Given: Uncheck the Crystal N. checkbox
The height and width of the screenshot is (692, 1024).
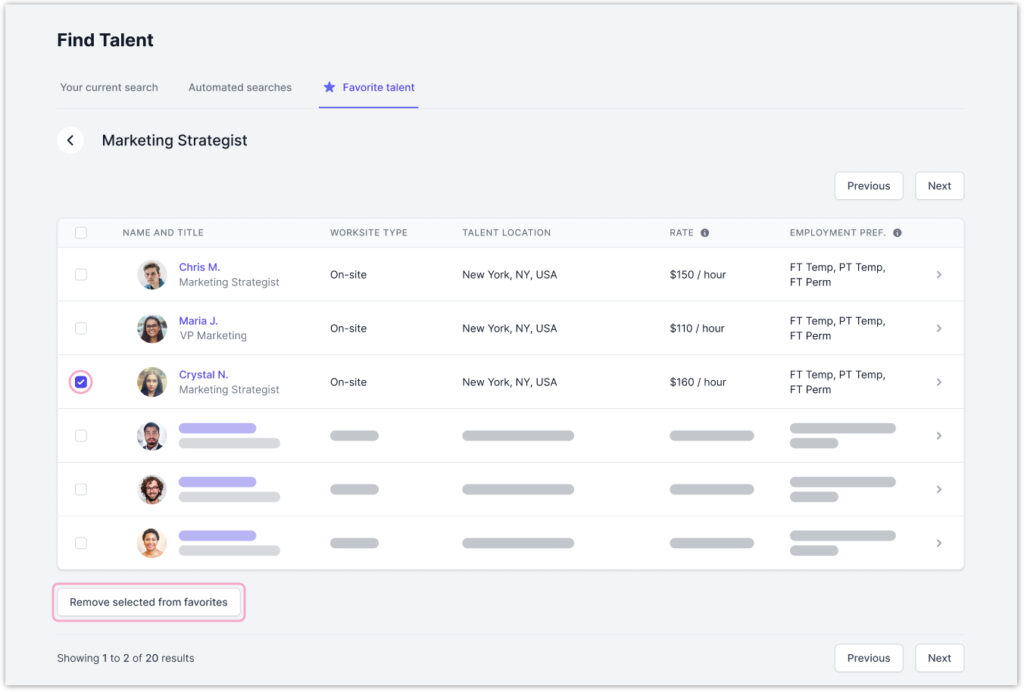Looking at the screenshot, I should (81, 382).
